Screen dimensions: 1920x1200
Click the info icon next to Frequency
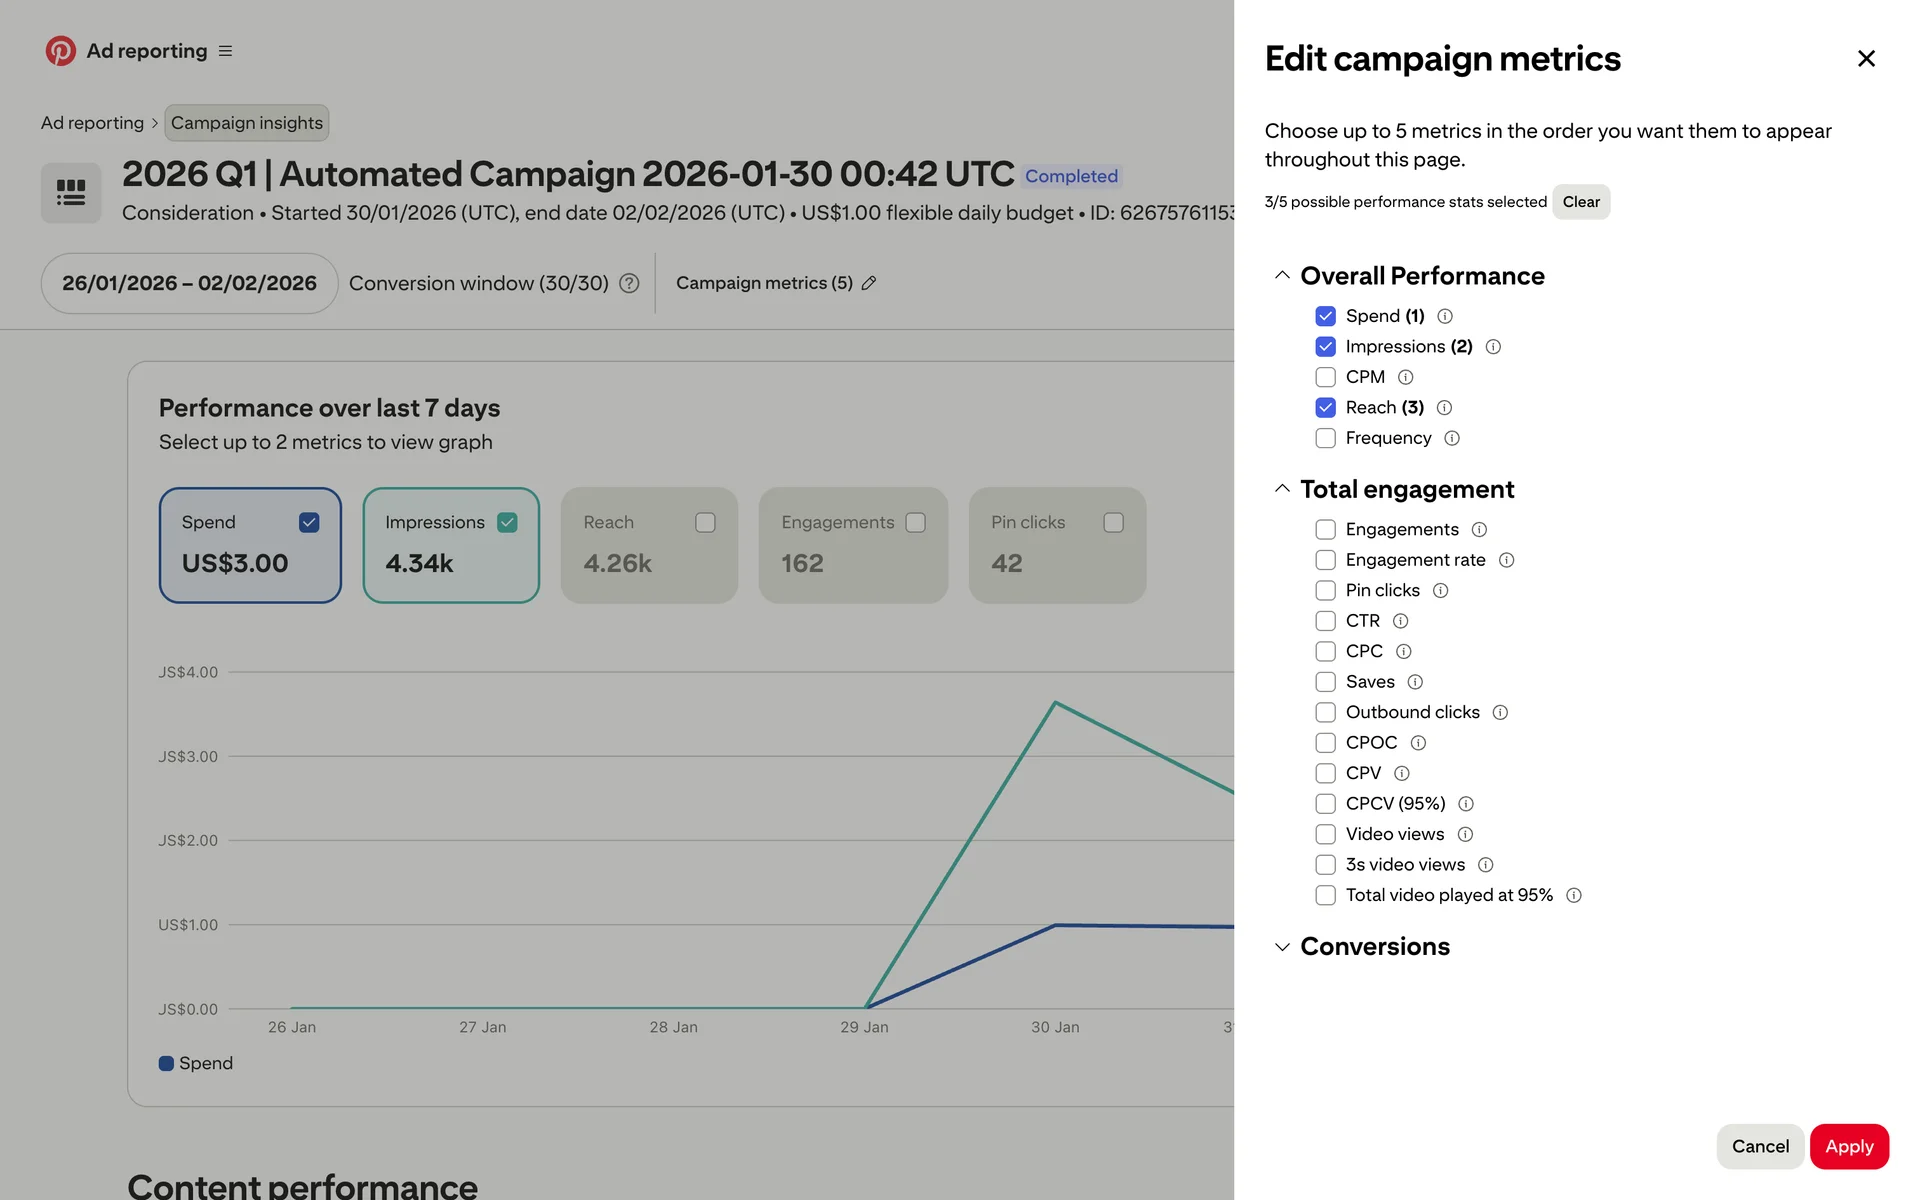pos(1452,438)
